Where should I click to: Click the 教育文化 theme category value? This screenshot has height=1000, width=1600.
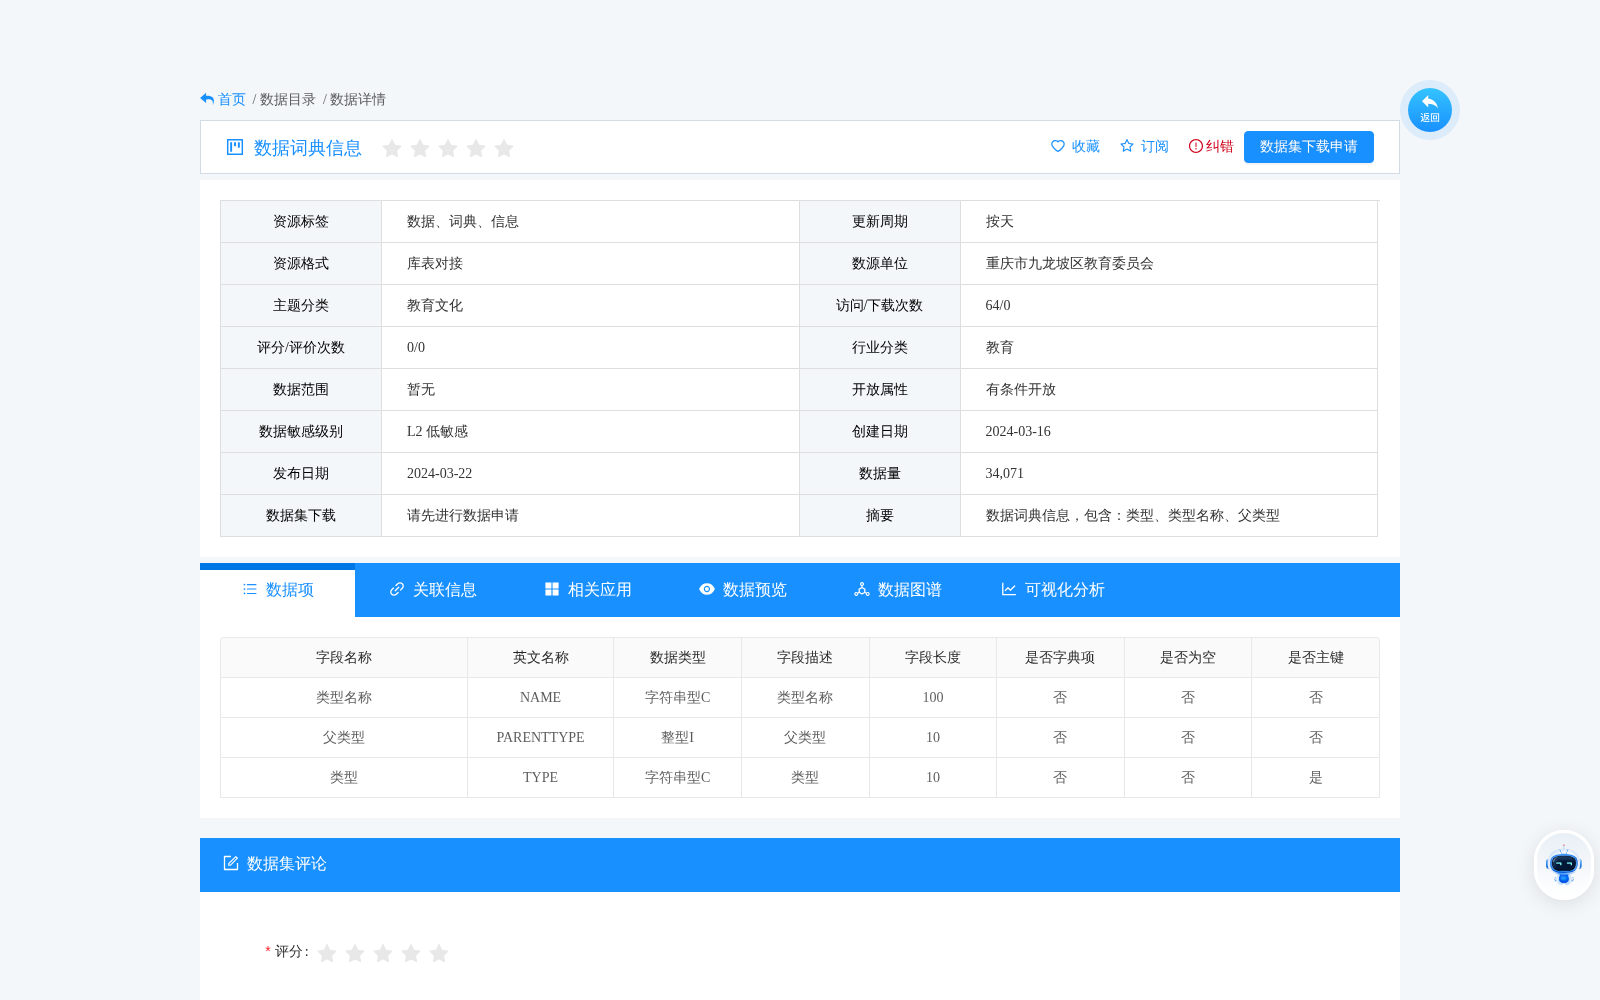point(434,305)
